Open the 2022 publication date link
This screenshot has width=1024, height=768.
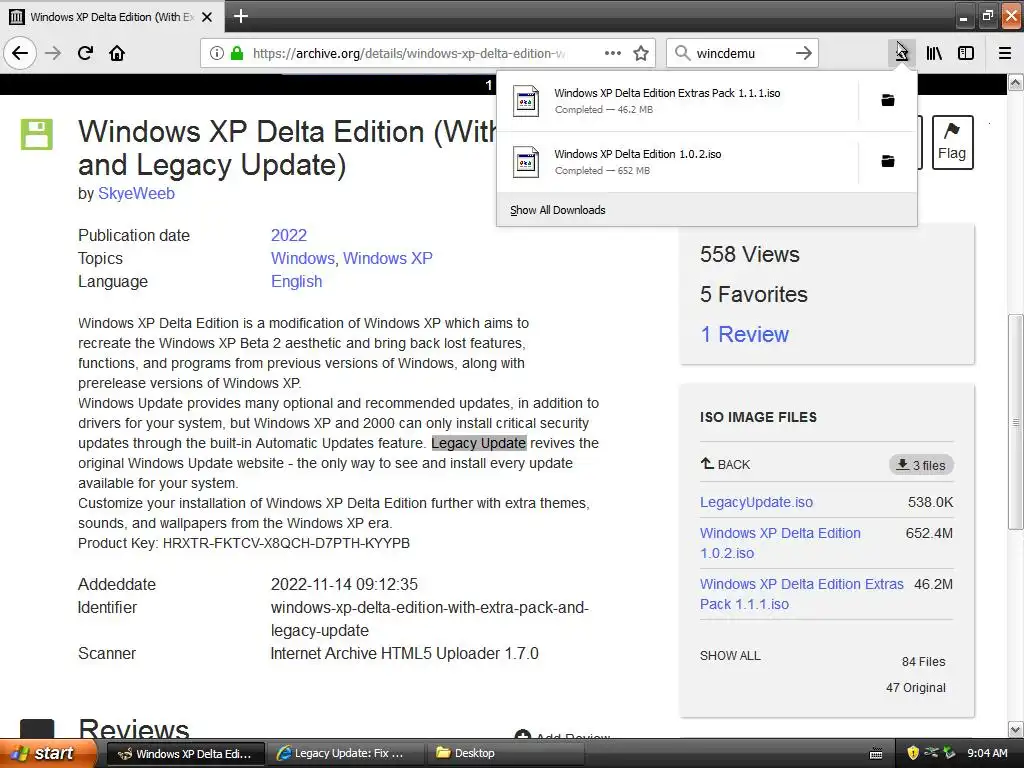[x=289, y=236]
